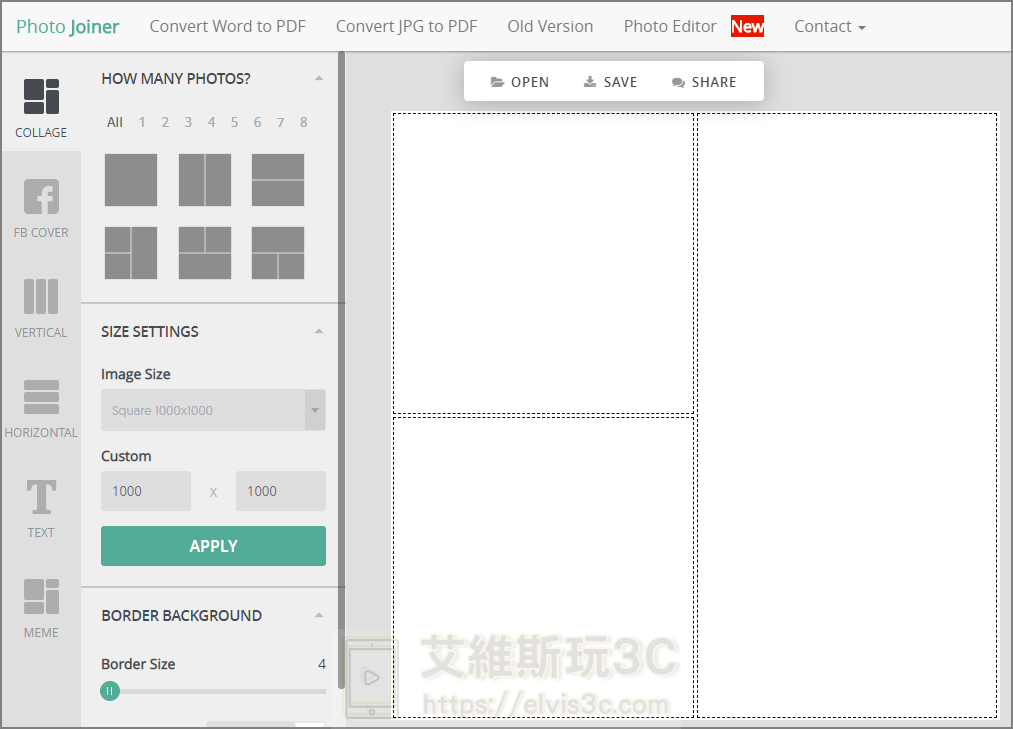Screen dimensions: 1013x729
Task: Go to Convert Word to PDF
Action: point(227,26)
